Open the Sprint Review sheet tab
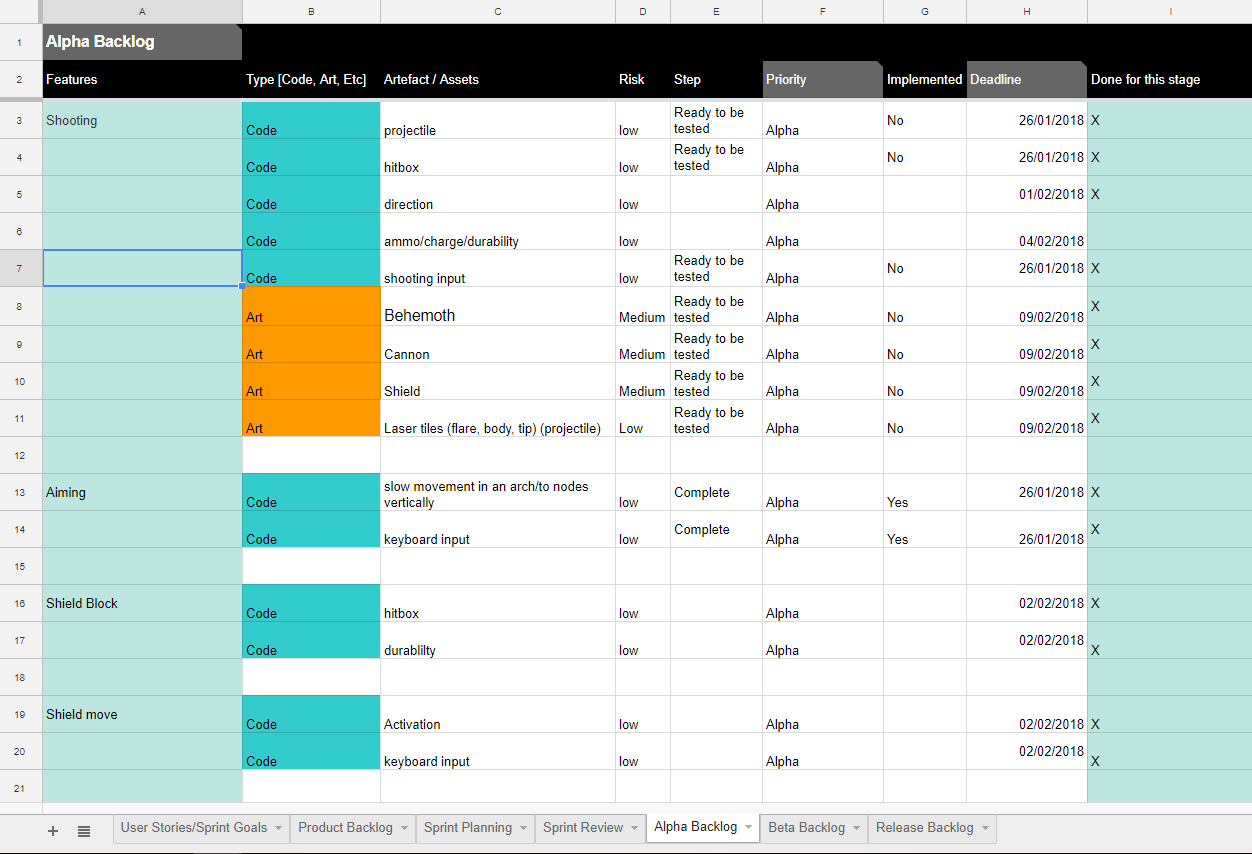 click(583, 828)
